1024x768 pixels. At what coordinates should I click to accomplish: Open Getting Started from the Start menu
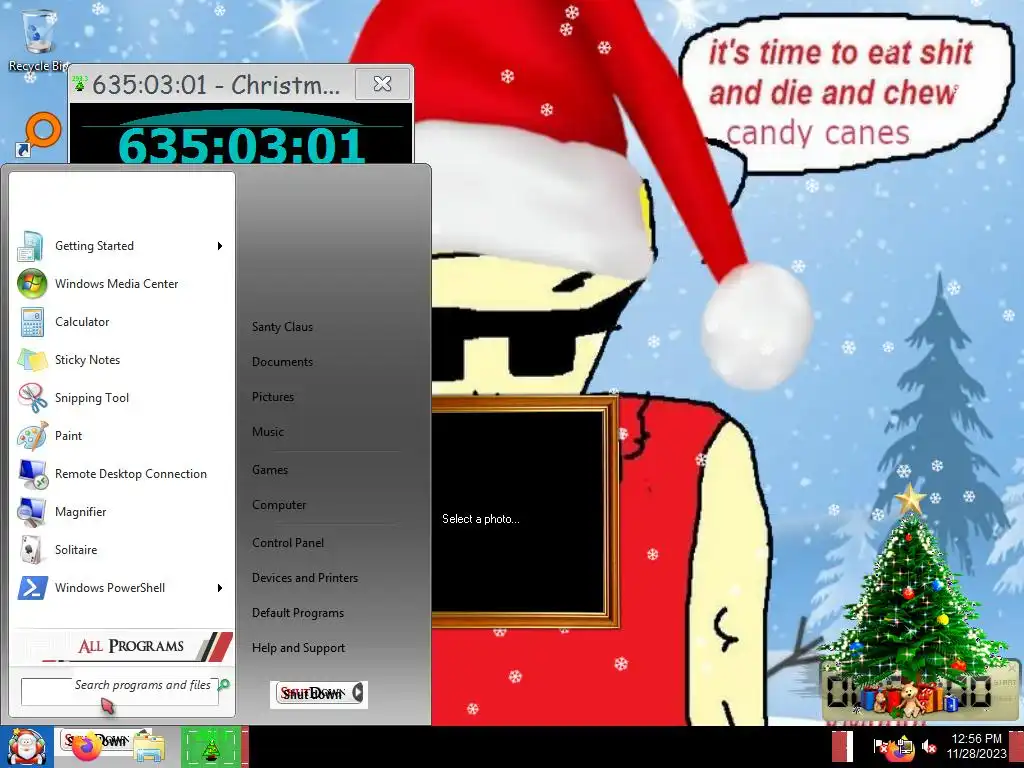pos(121,246)
